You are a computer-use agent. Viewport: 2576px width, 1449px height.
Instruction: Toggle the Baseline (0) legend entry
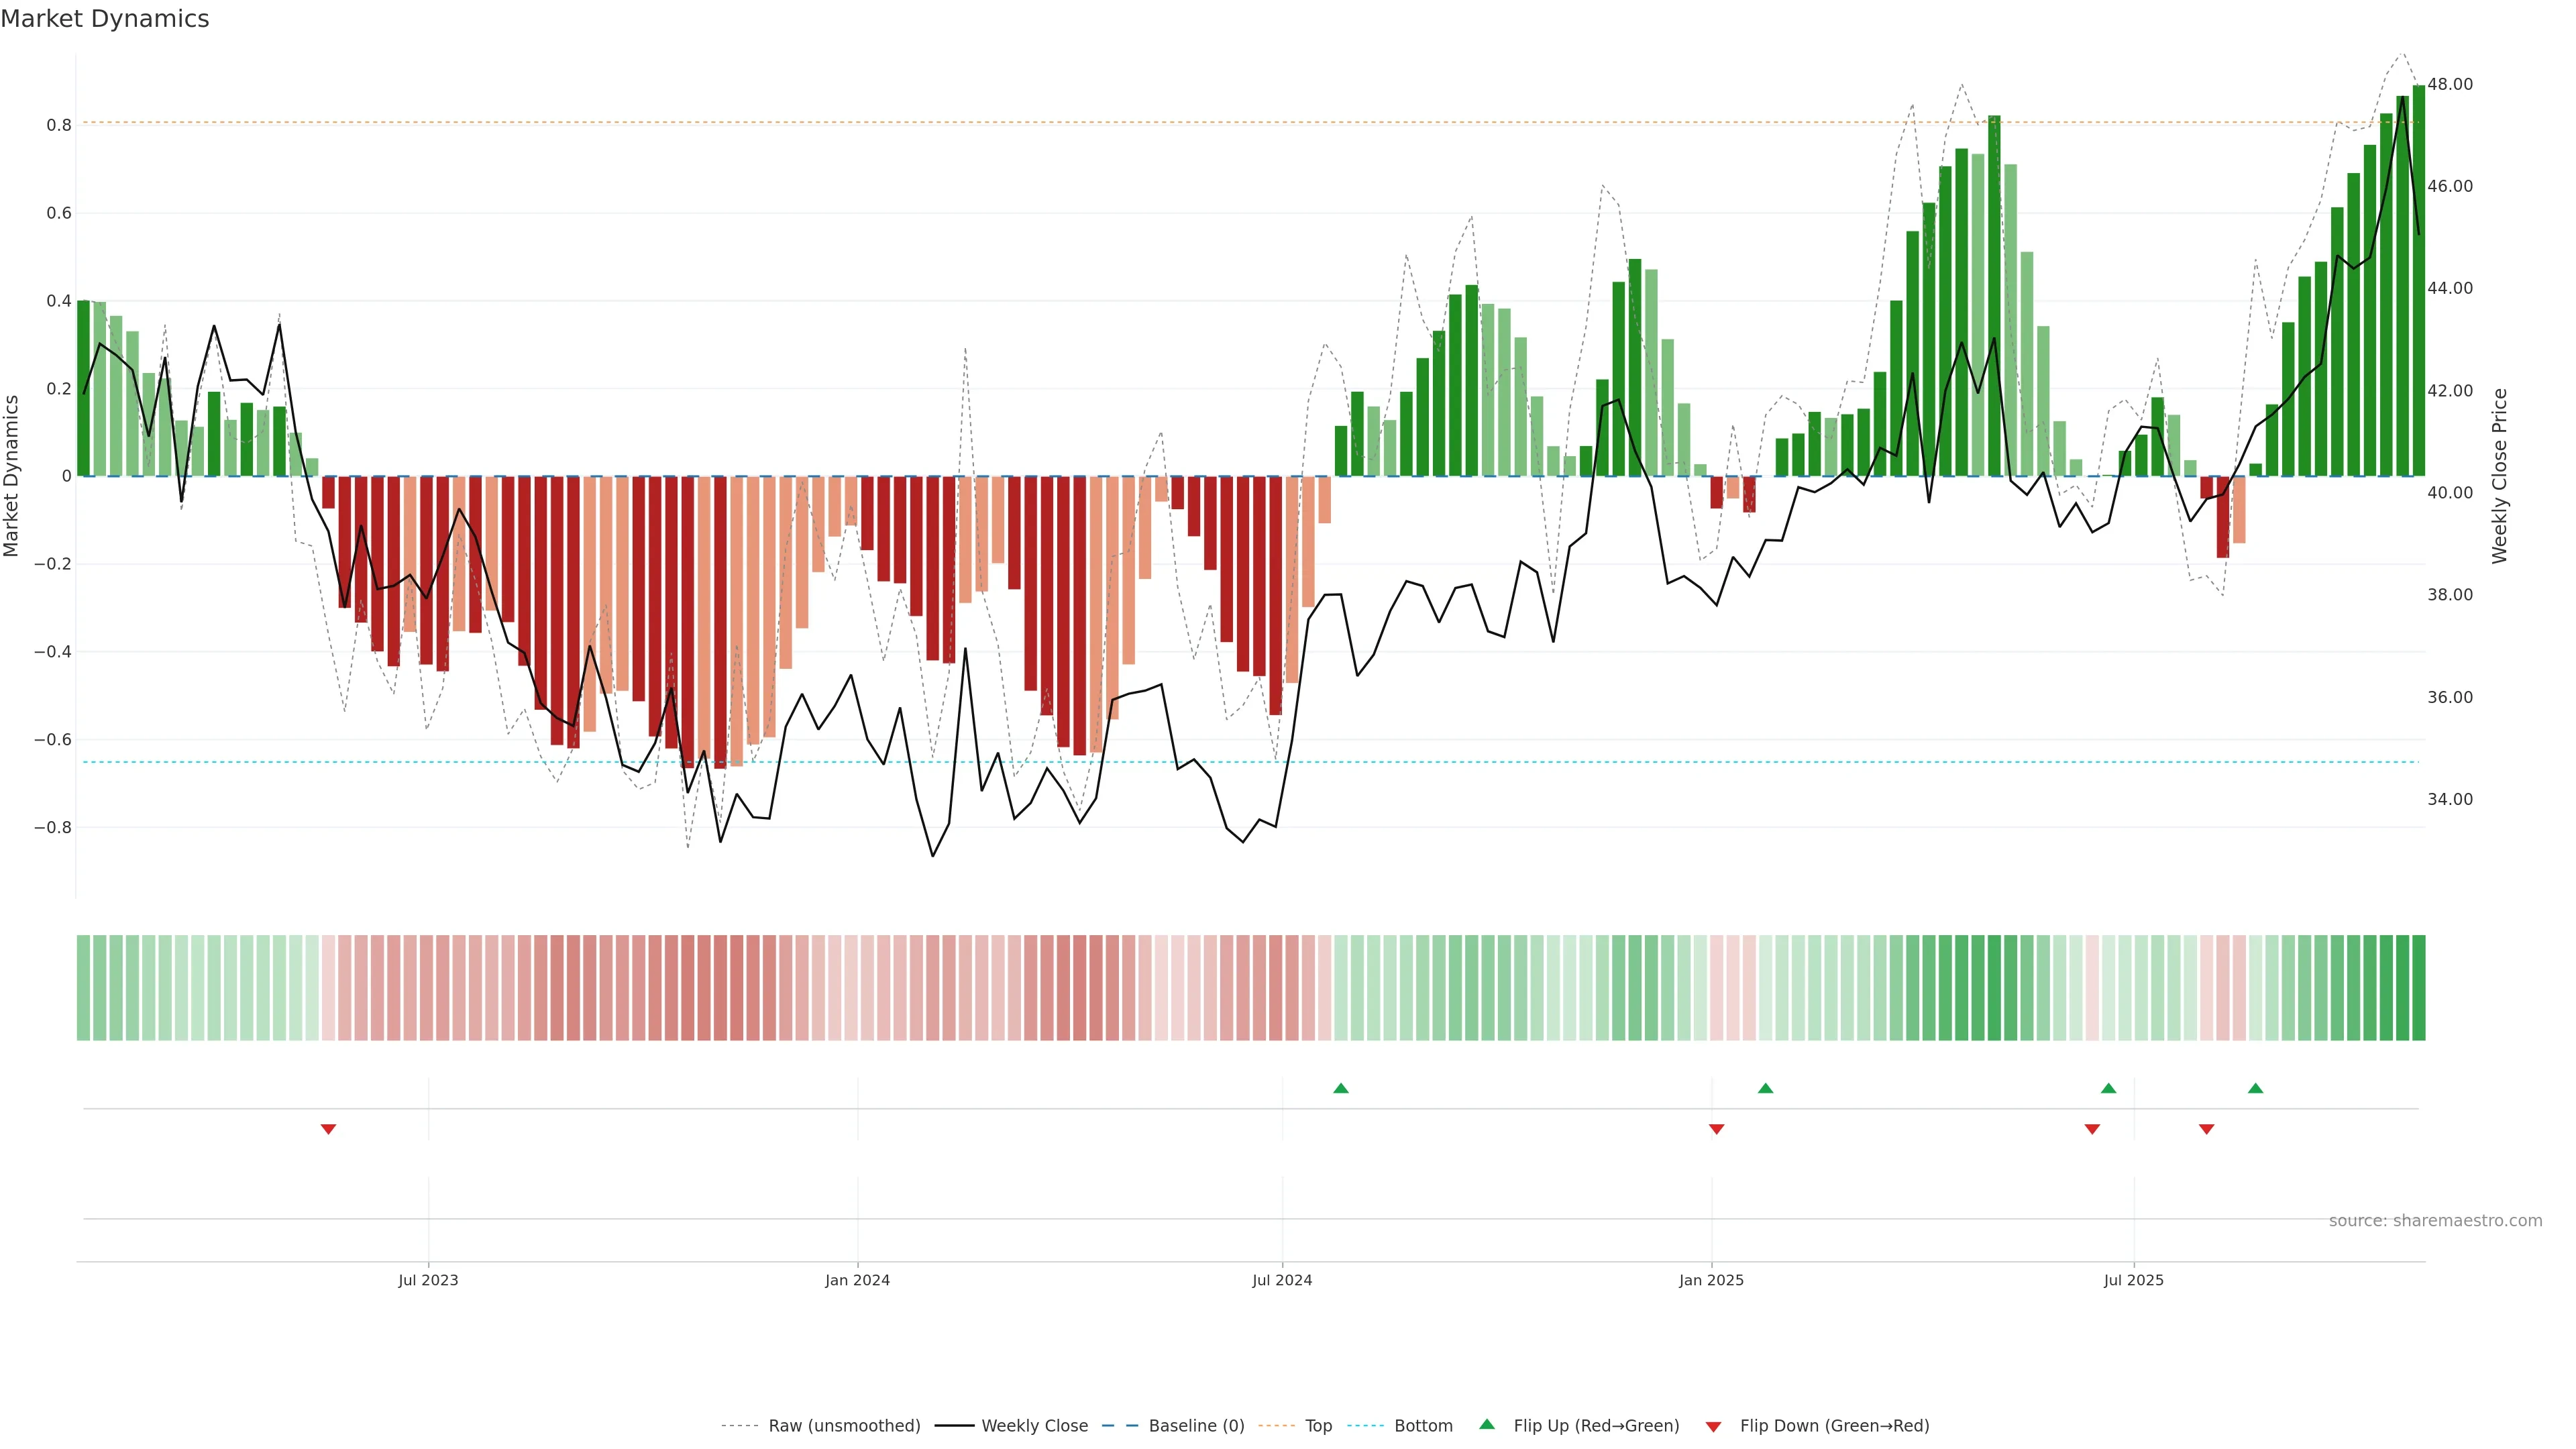[1196, 1426]
